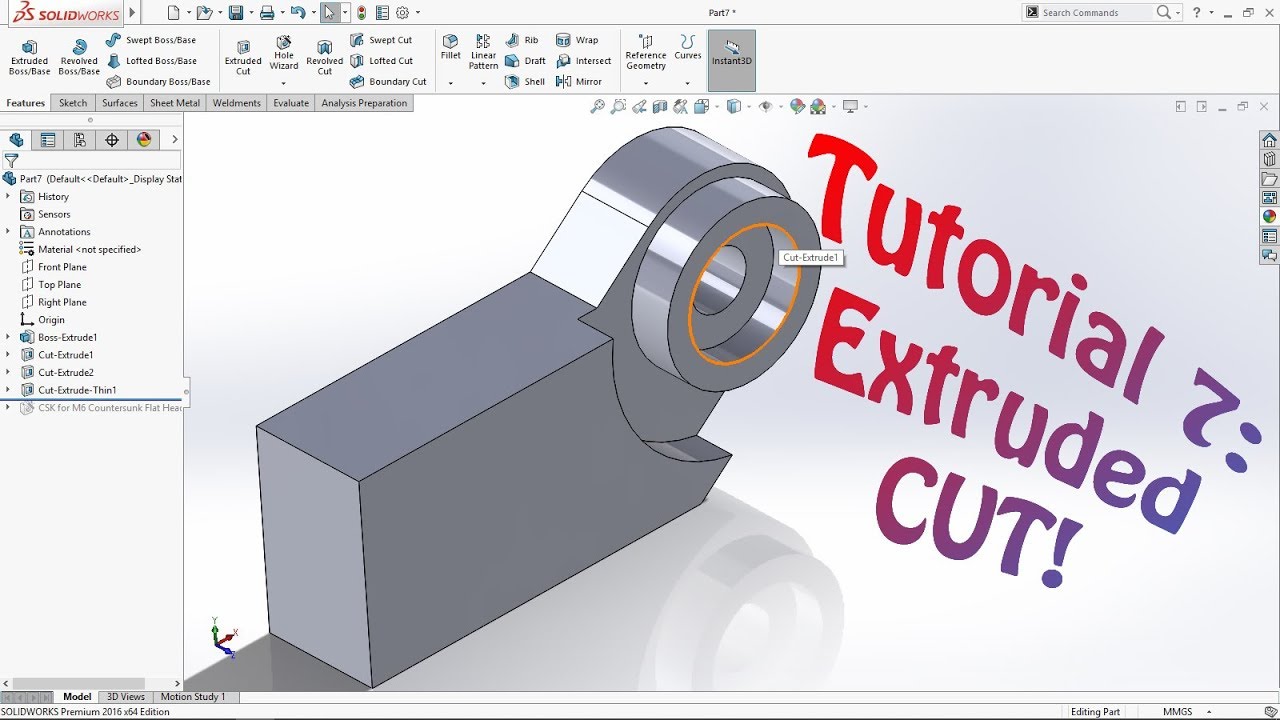Click the Undo icon
This screenshot has height=720, width=1280.
297,13
